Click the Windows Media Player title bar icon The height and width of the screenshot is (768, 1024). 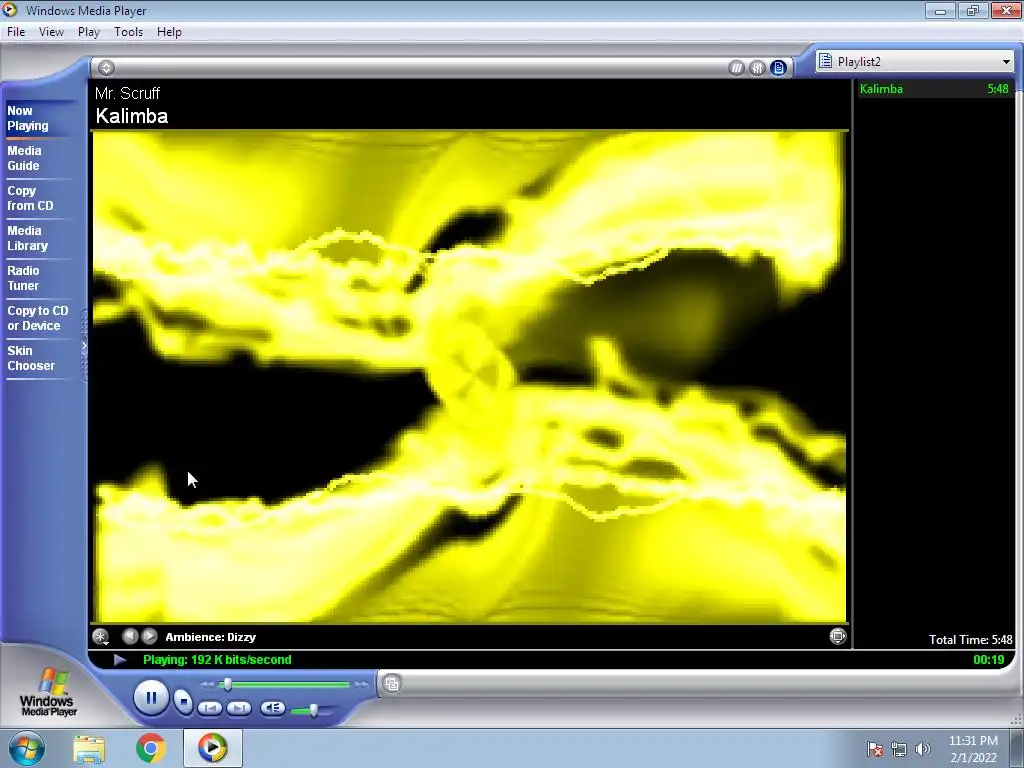point(9,10)
